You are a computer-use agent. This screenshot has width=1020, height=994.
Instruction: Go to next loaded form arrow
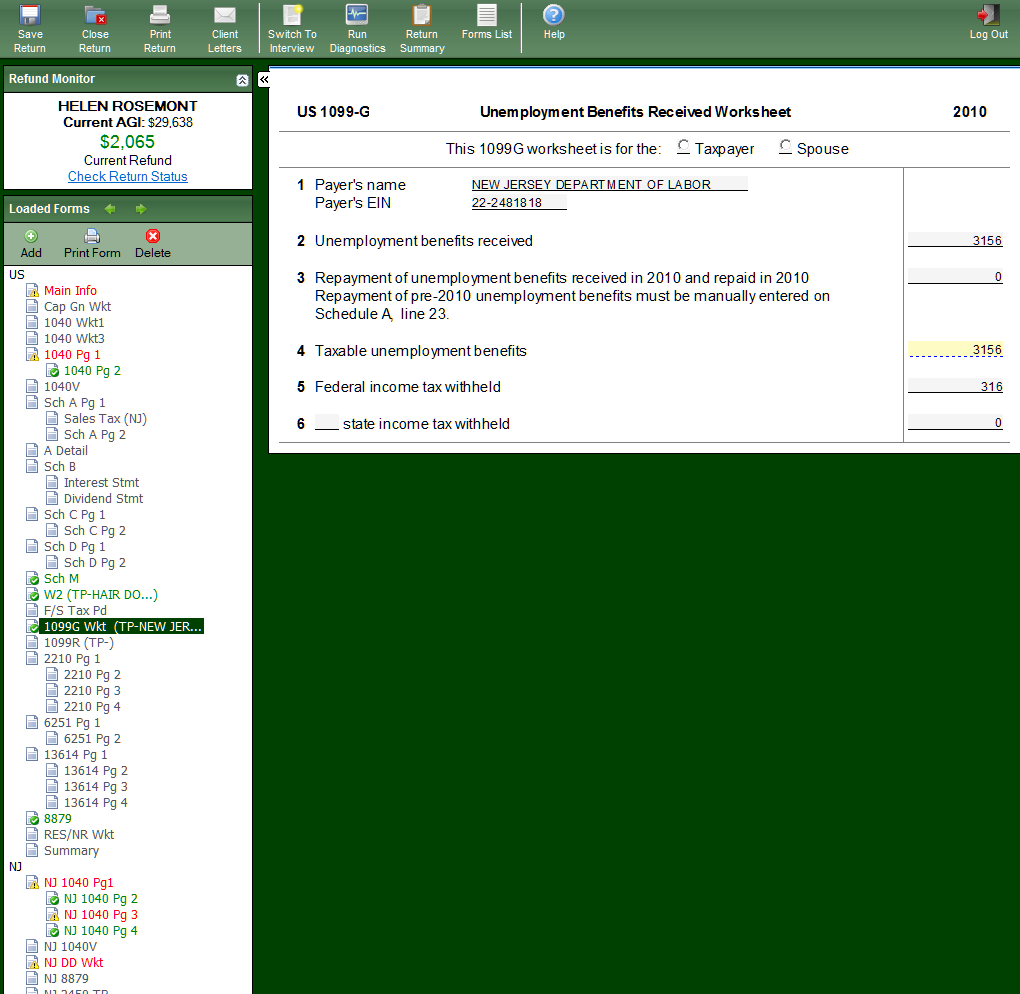(141, 209)
